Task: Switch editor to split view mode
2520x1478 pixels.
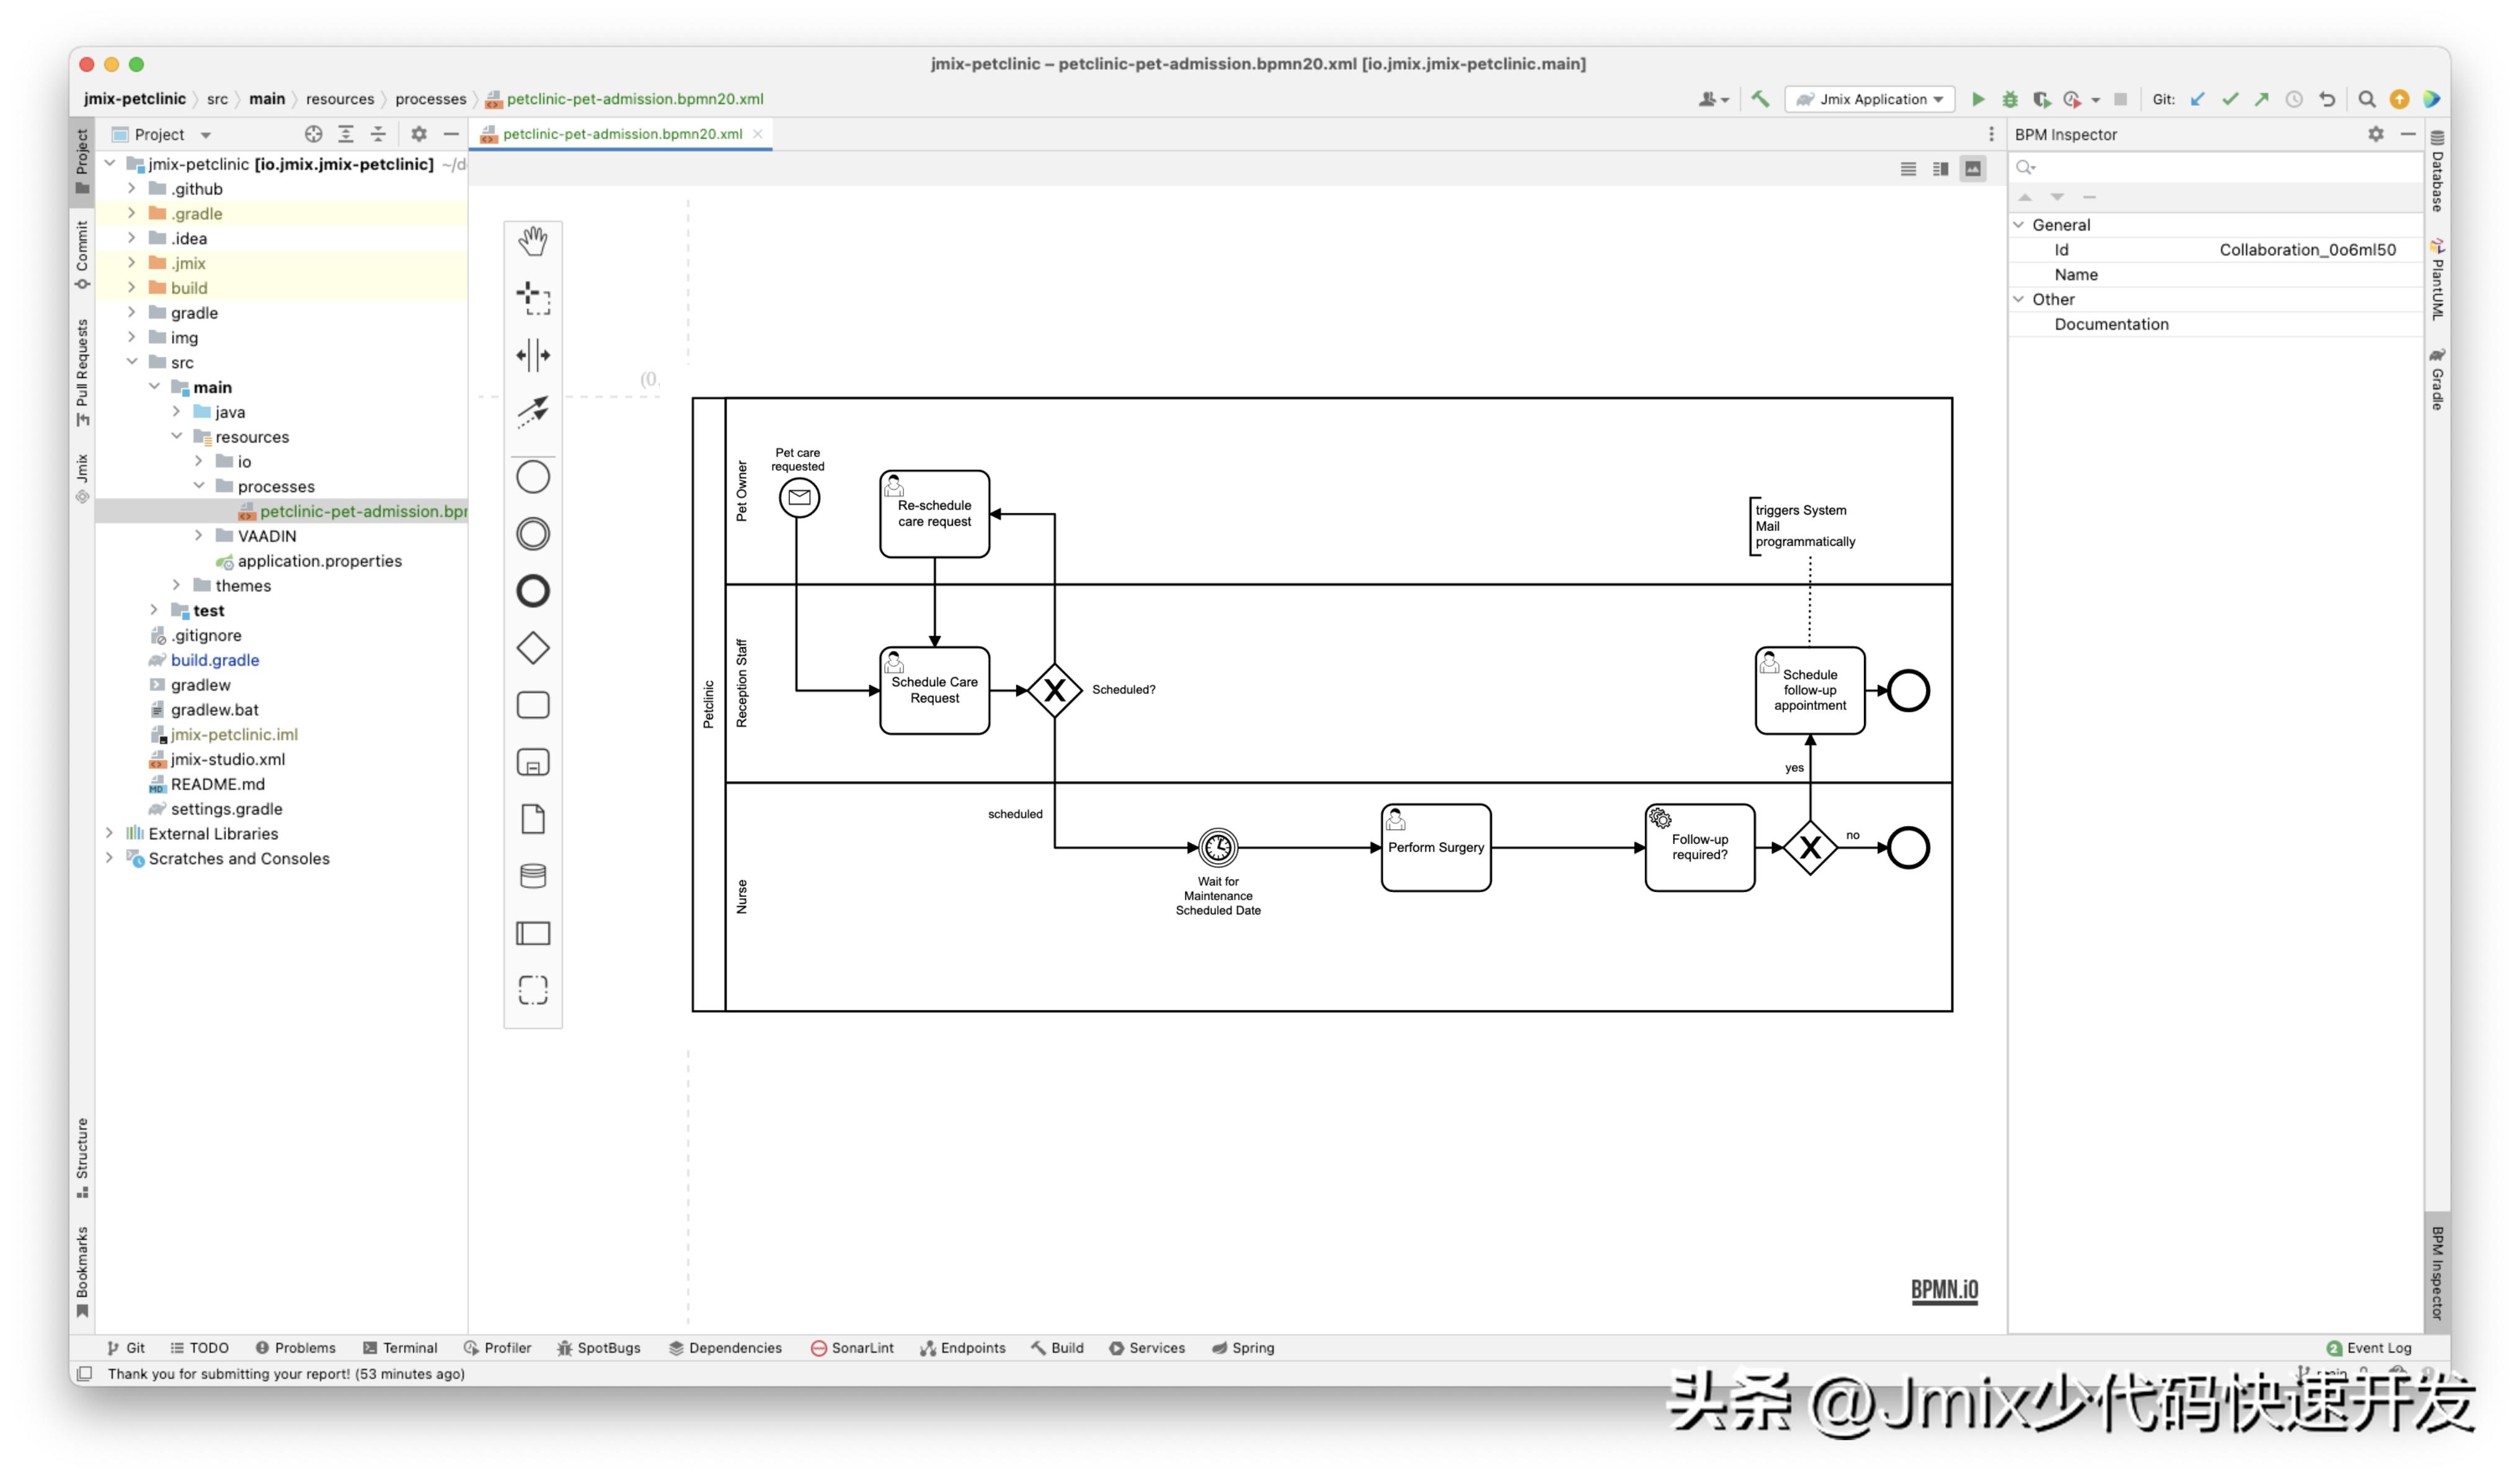Action: [1940, 169]
